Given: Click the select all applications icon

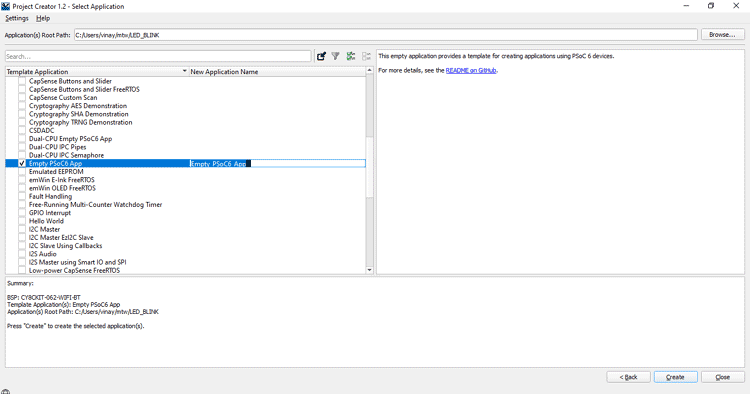Looking at the screenshot, I should click(x=351, y=56).
